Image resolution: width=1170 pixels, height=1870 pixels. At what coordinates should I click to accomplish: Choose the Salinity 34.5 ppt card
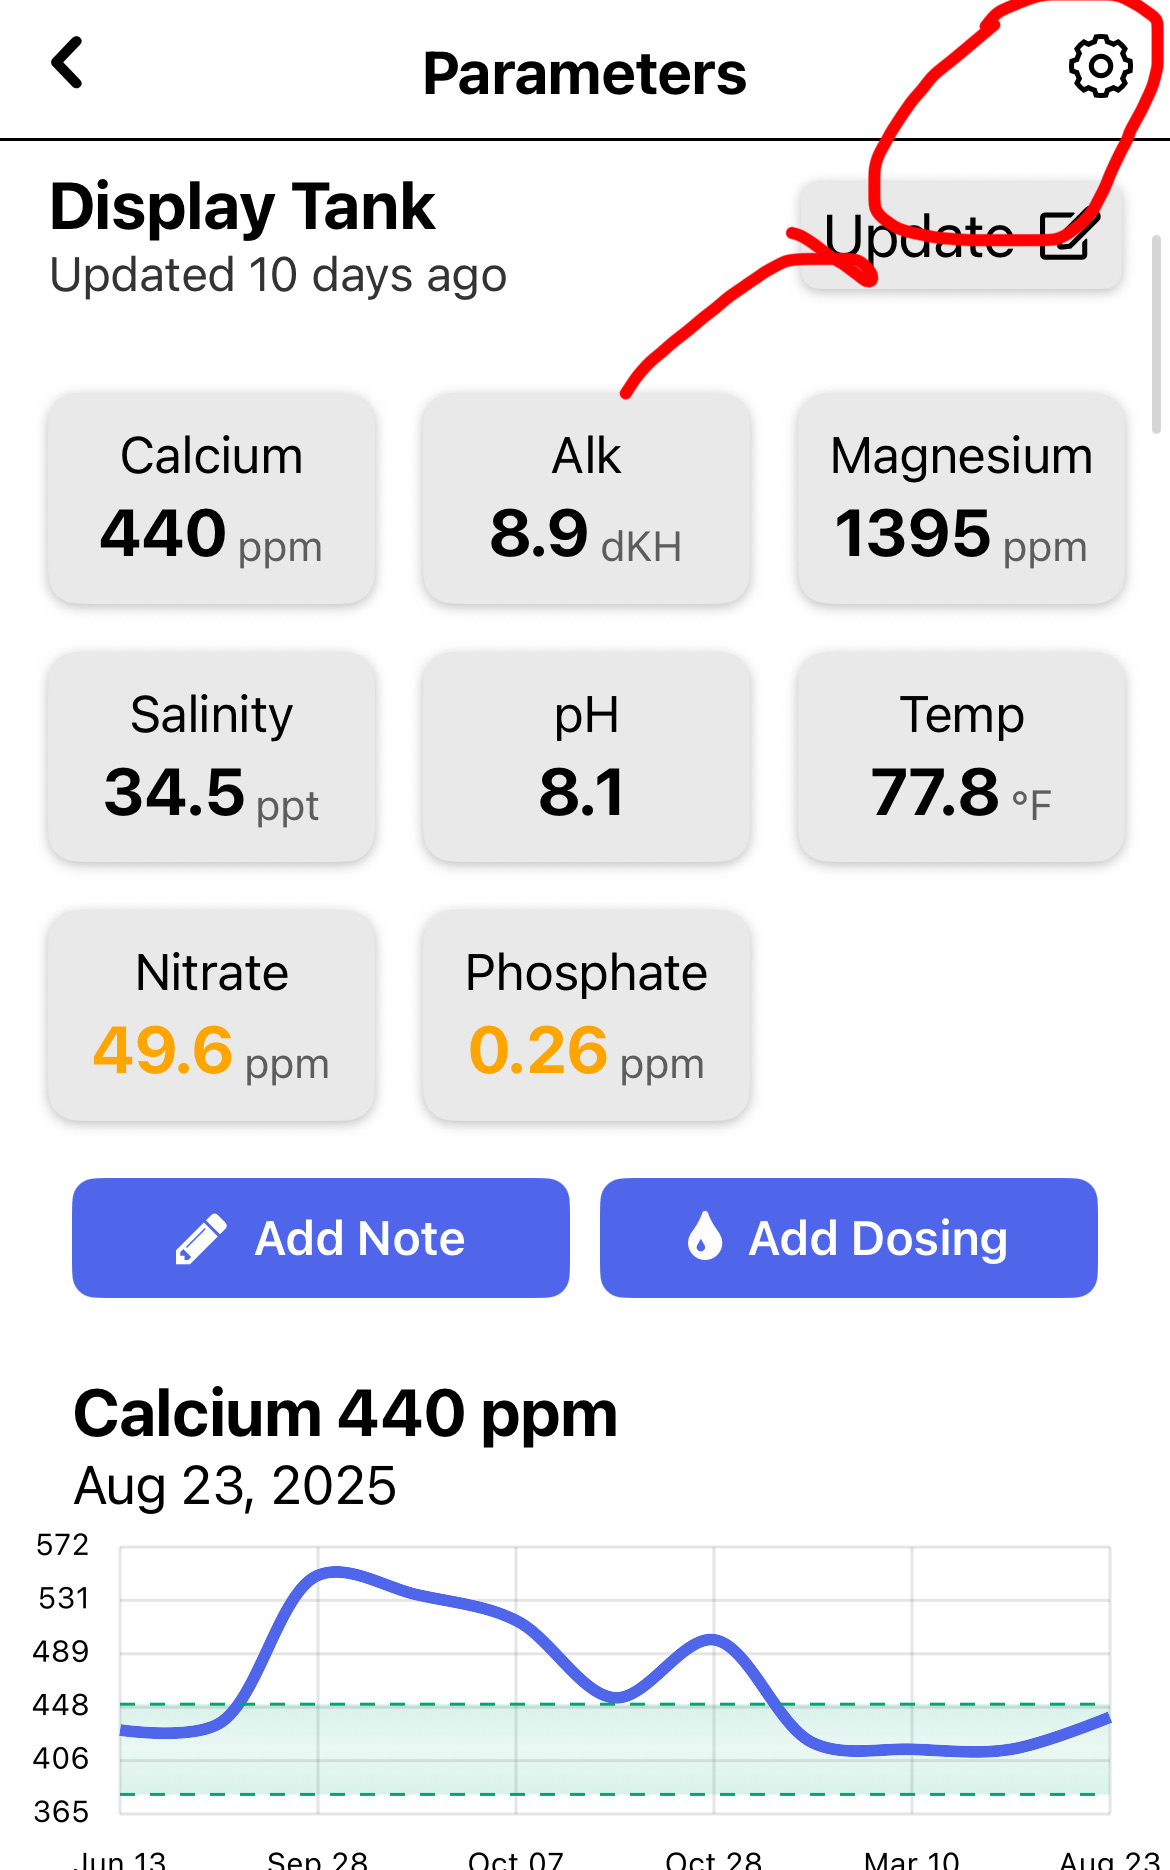click(x=211, y=757)
